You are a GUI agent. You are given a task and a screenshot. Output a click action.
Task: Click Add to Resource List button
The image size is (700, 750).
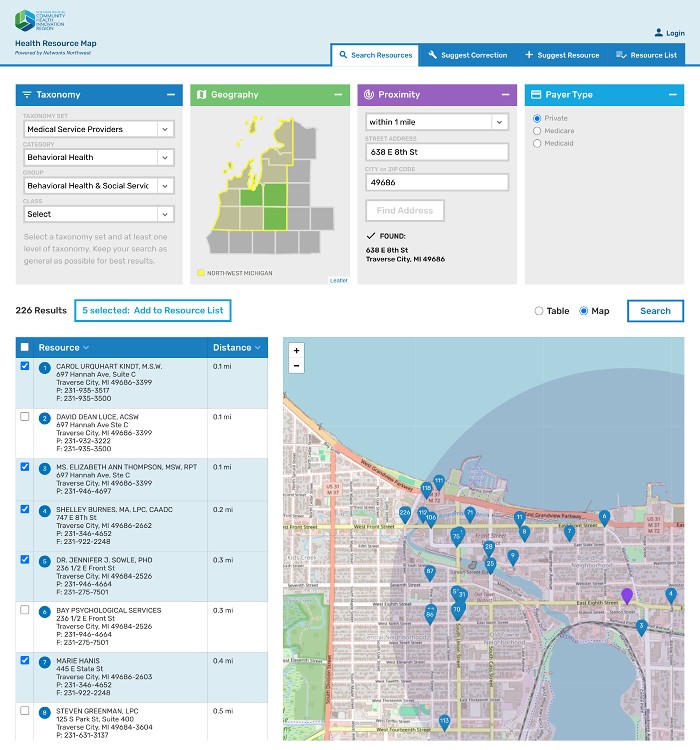(152, 311)
